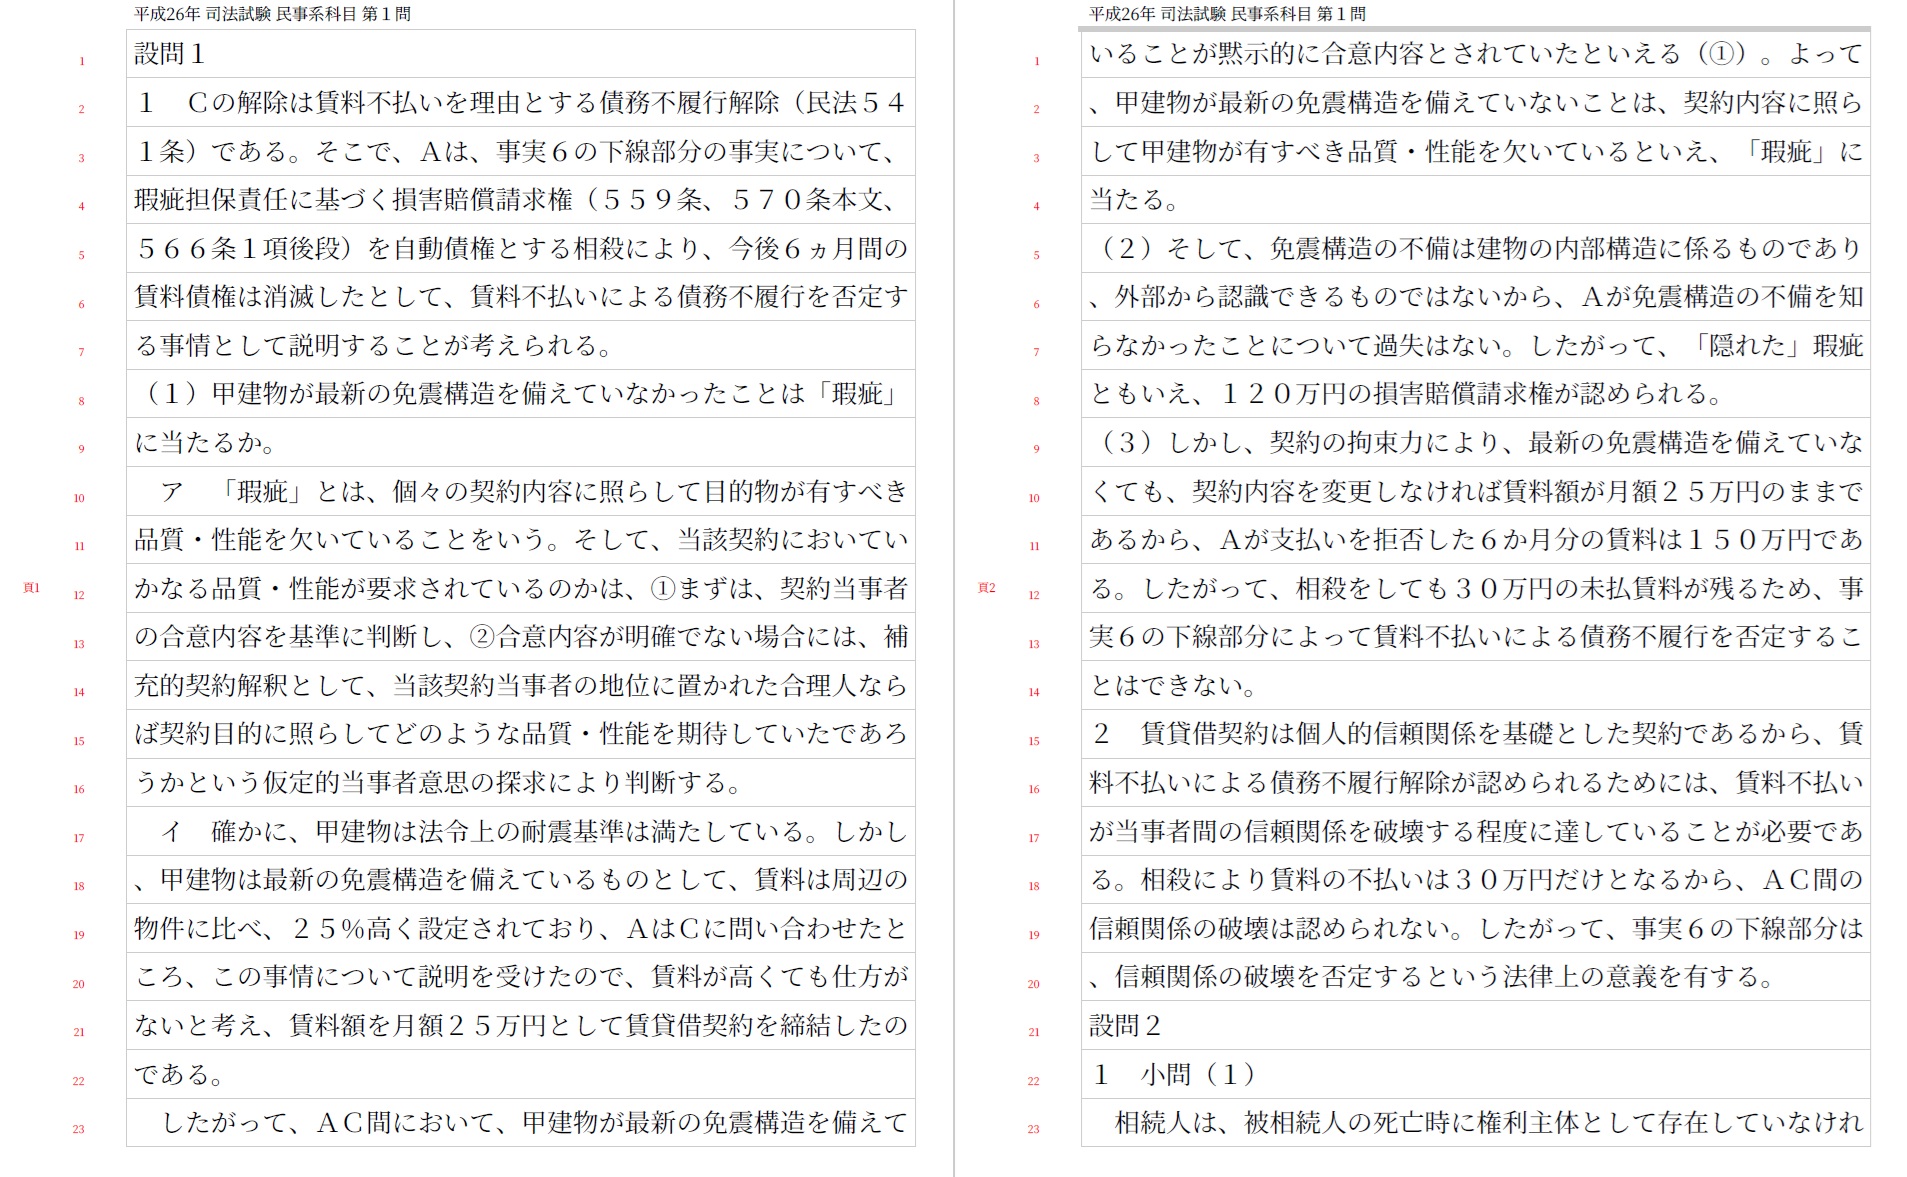Click line number 21 on the right page
1907x1177 pixels.
pos(1034,1032)
